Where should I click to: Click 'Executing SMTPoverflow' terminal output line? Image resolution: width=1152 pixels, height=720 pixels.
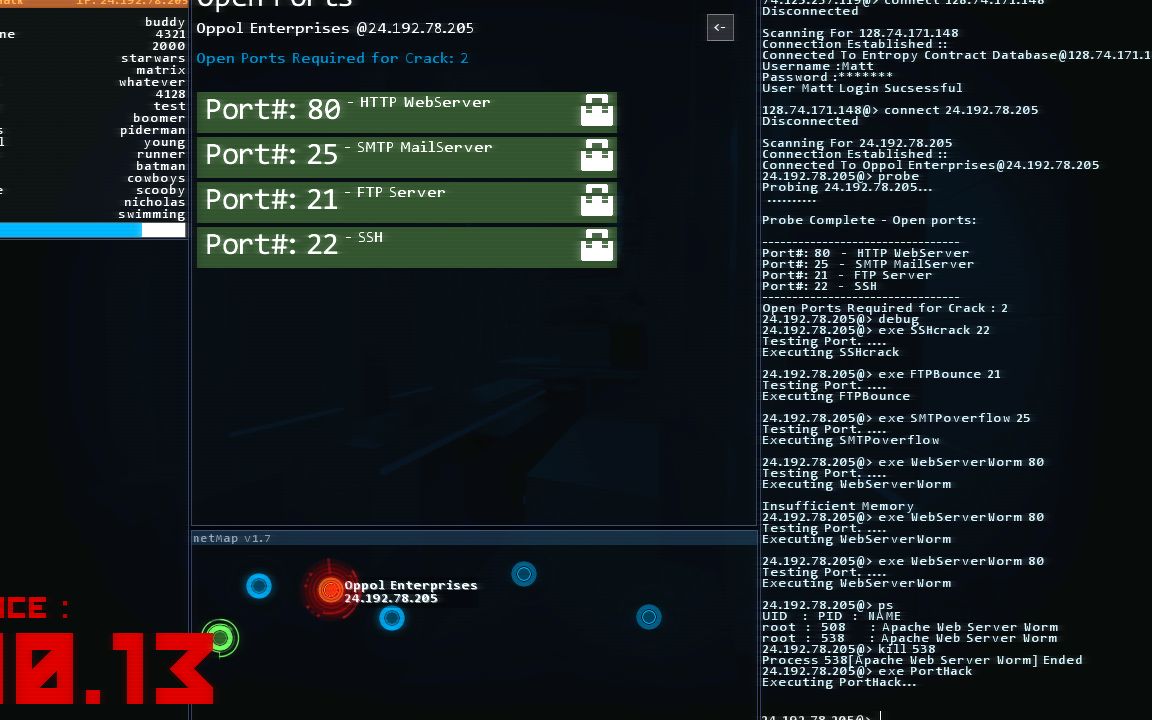(851, 441)
